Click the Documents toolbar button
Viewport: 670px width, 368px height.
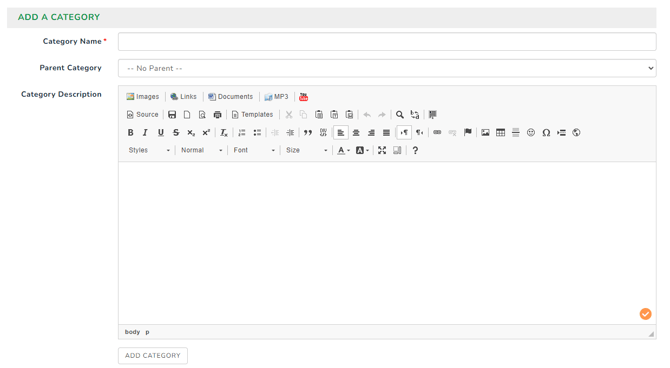click(x=230, y=97)
